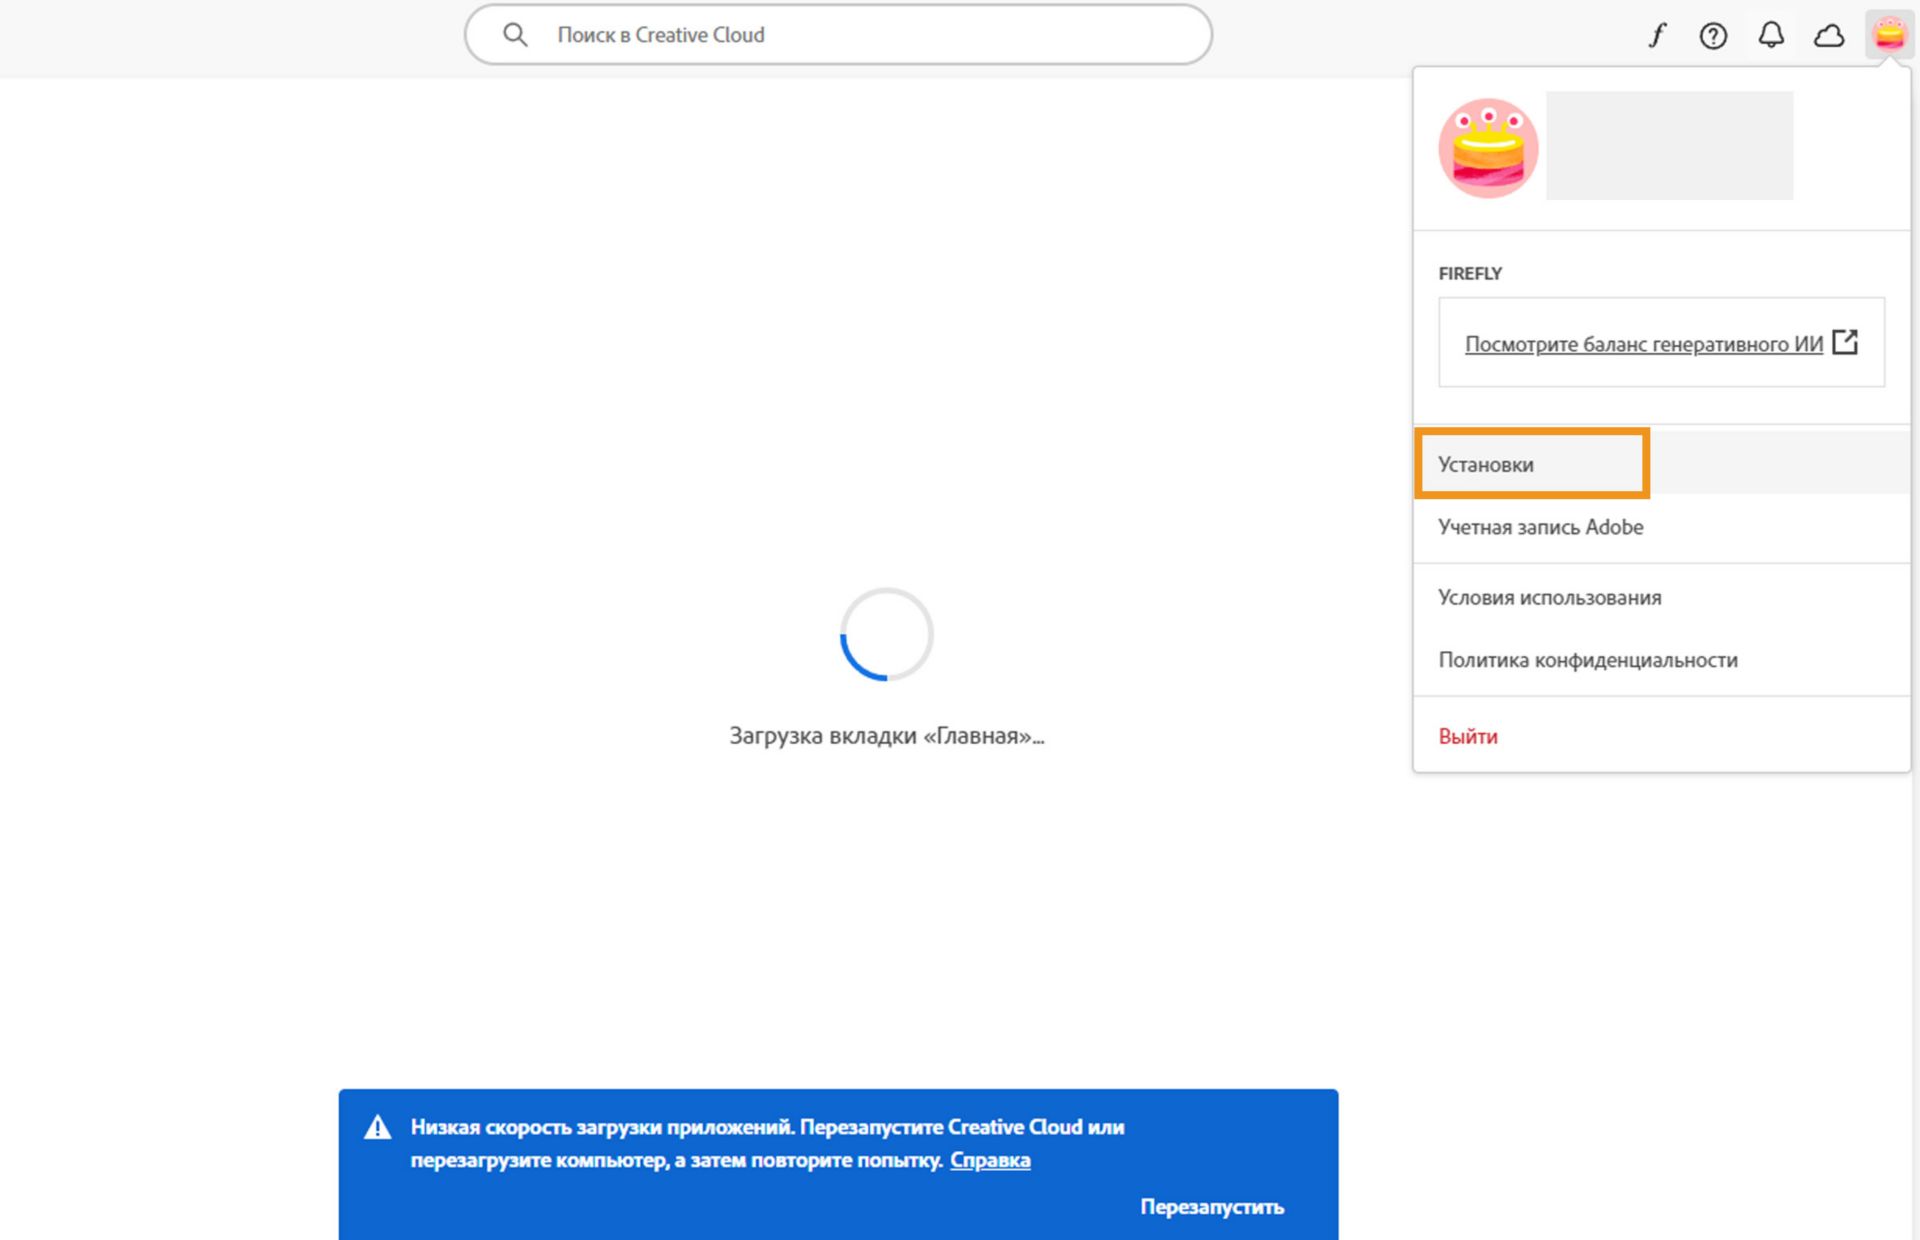Open "Политика конфиденциальности" in the menu

pyautogui.click(x=1588, y=659)
